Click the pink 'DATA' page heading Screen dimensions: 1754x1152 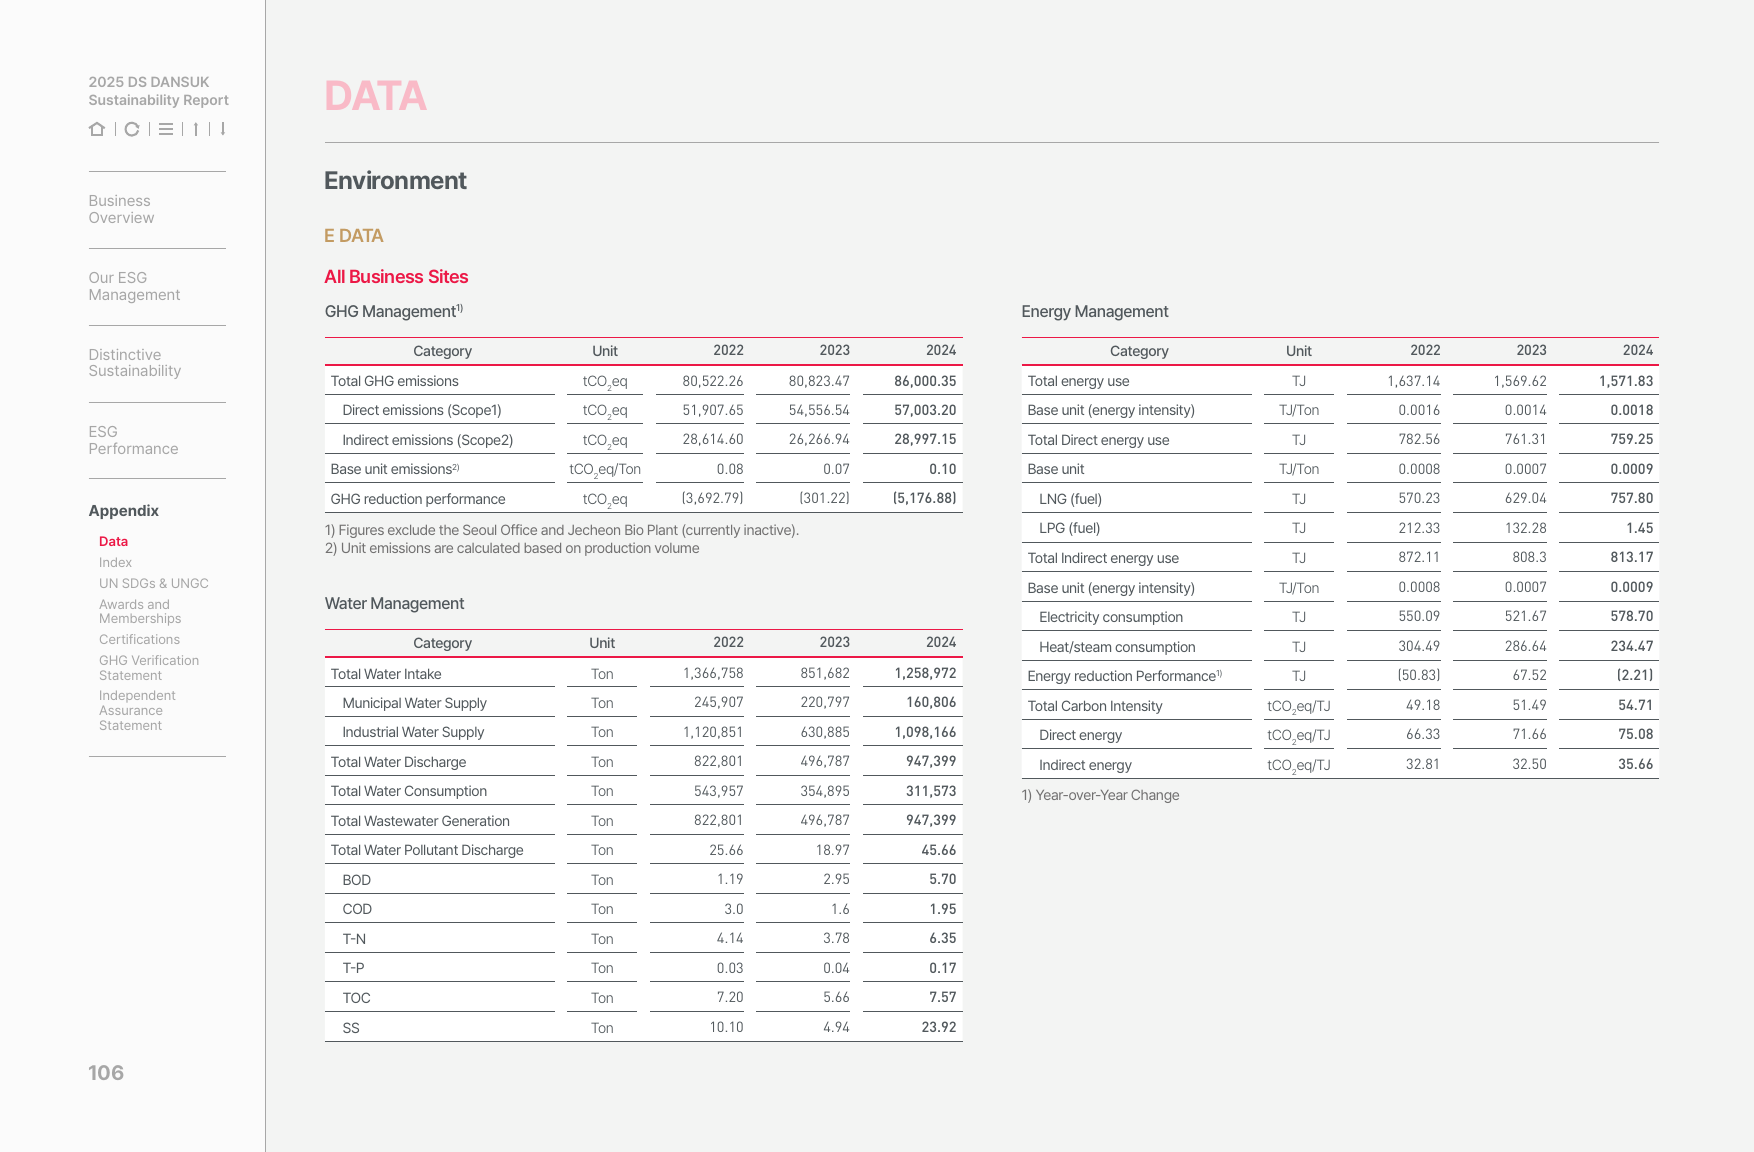(375, 96)
